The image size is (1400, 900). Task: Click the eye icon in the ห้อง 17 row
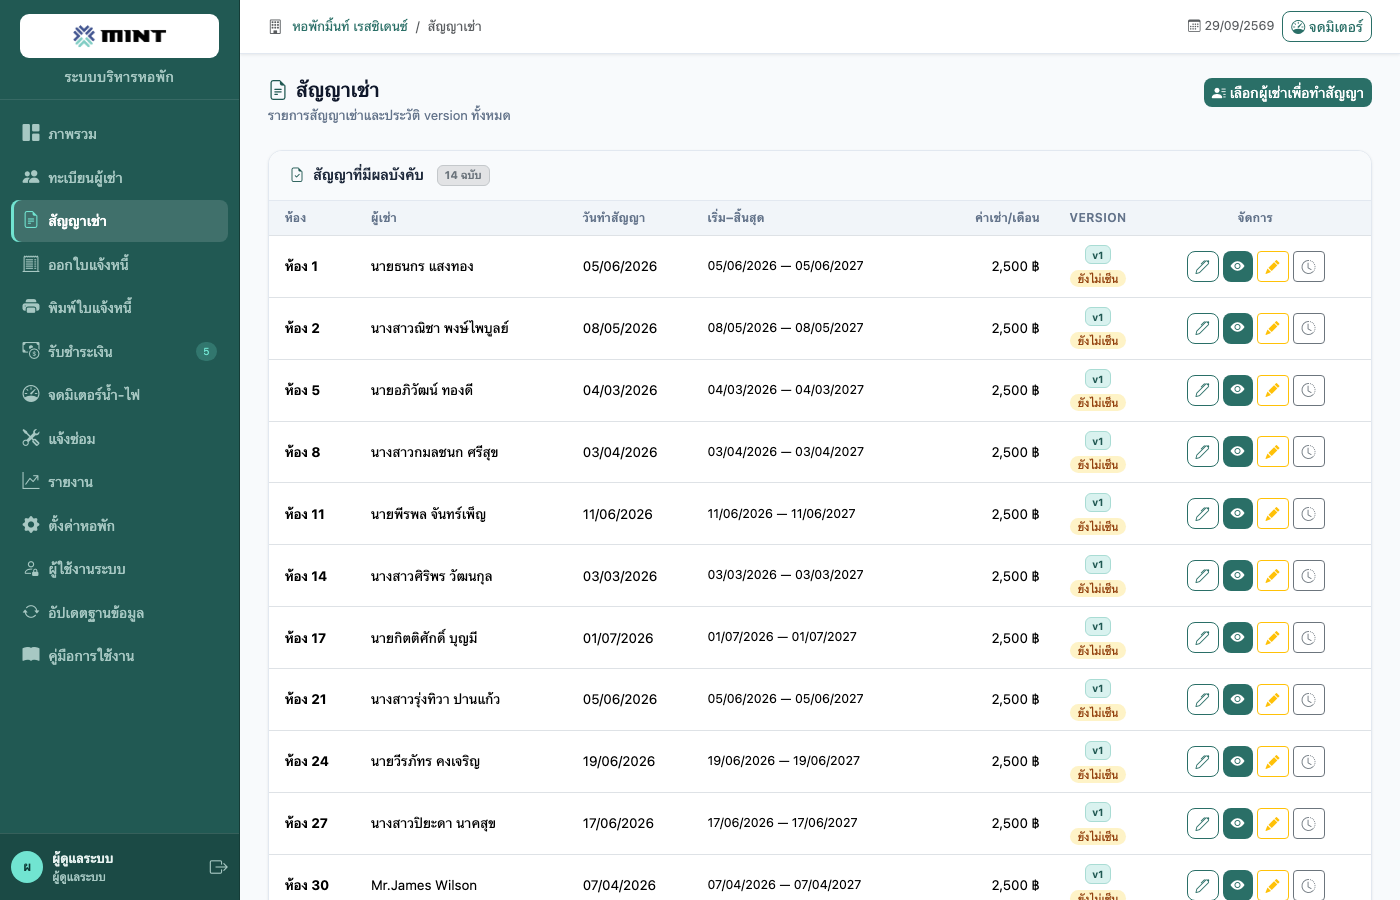tap(1238, 638)
